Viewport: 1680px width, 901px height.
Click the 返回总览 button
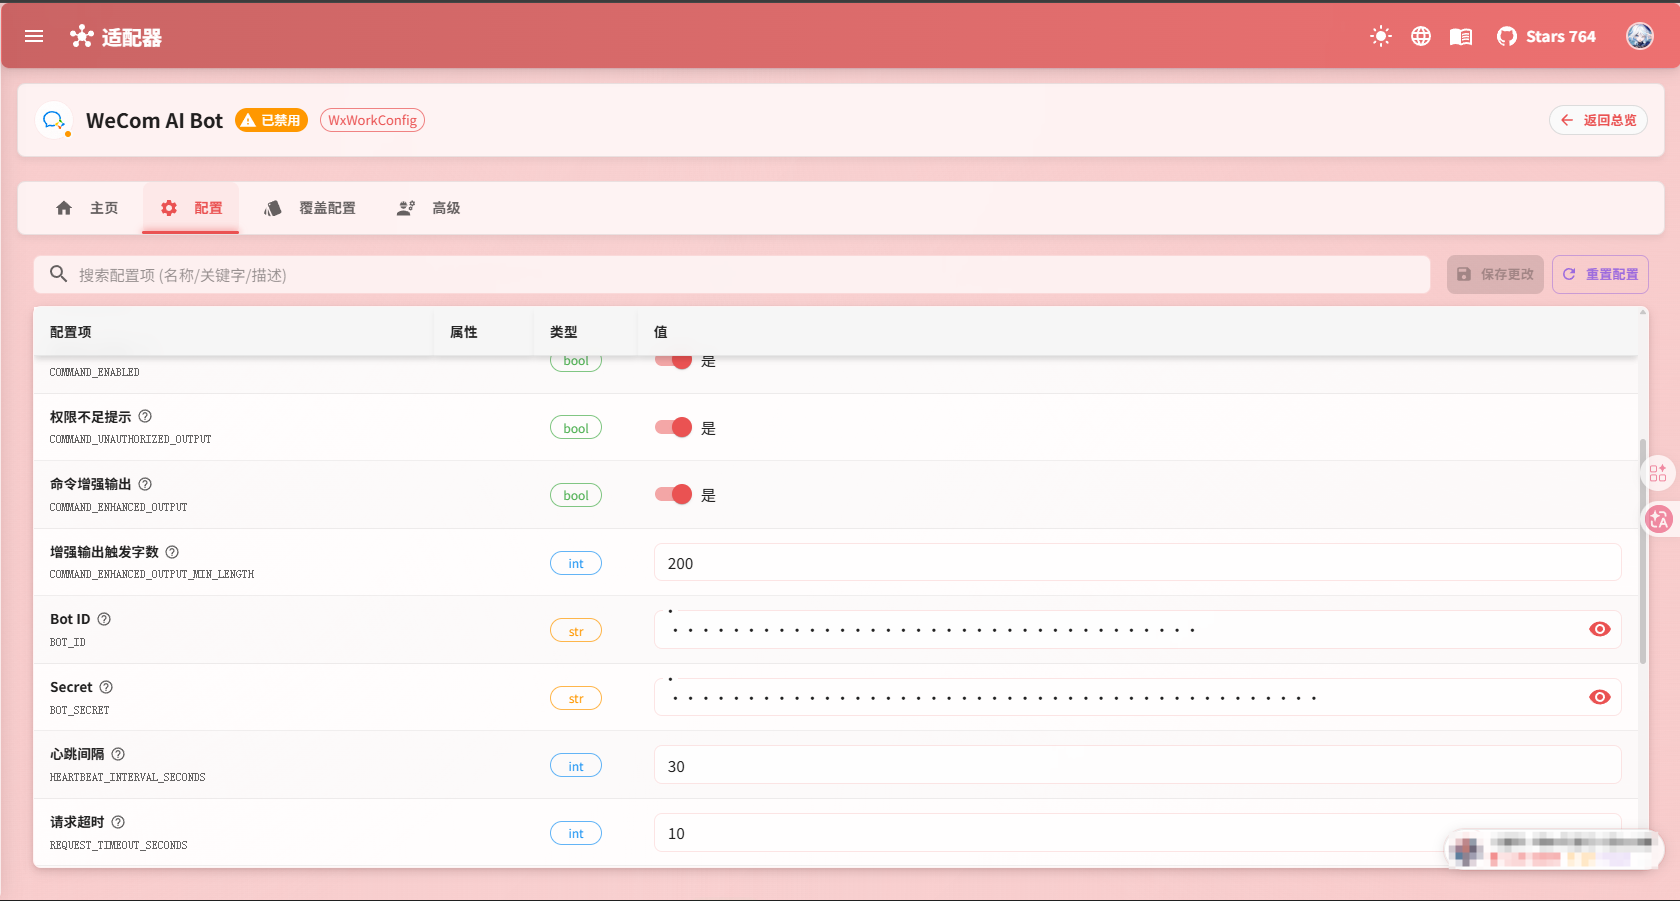coord(1598,119)
